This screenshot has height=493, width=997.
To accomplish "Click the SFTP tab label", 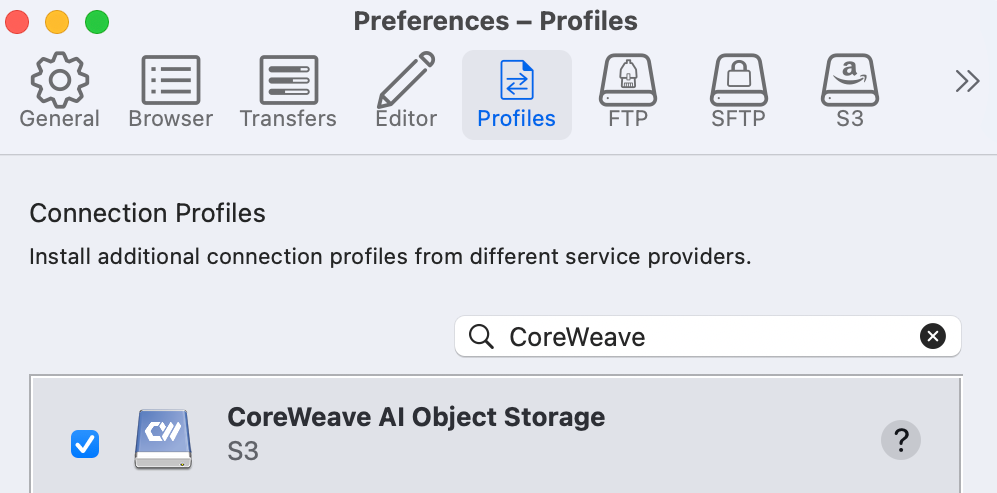I will [x=738, y=119].
